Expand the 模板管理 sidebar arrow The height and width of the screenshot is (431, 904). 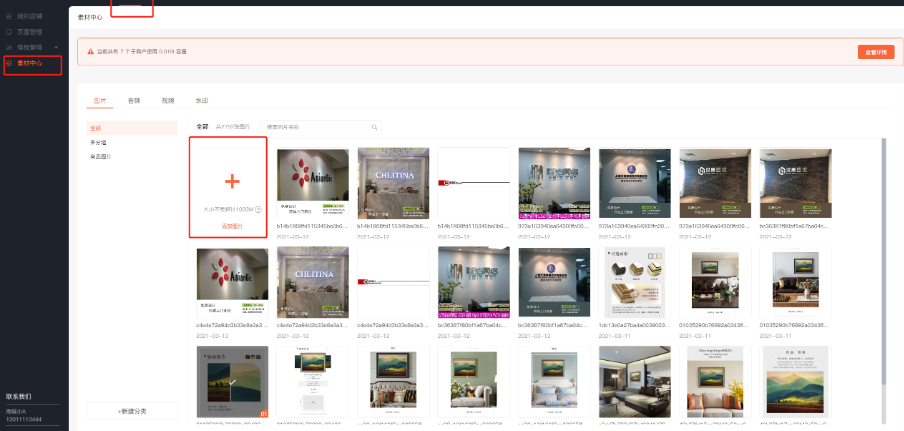57,47
